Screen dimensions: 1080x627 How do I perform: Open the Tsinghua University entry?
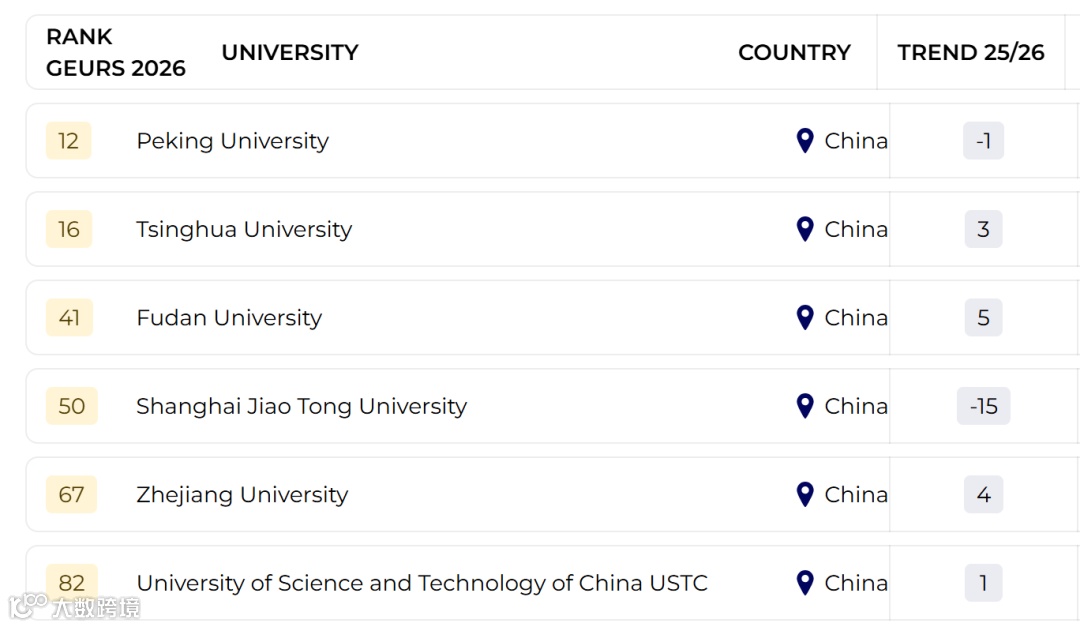(x=244, y=229)
